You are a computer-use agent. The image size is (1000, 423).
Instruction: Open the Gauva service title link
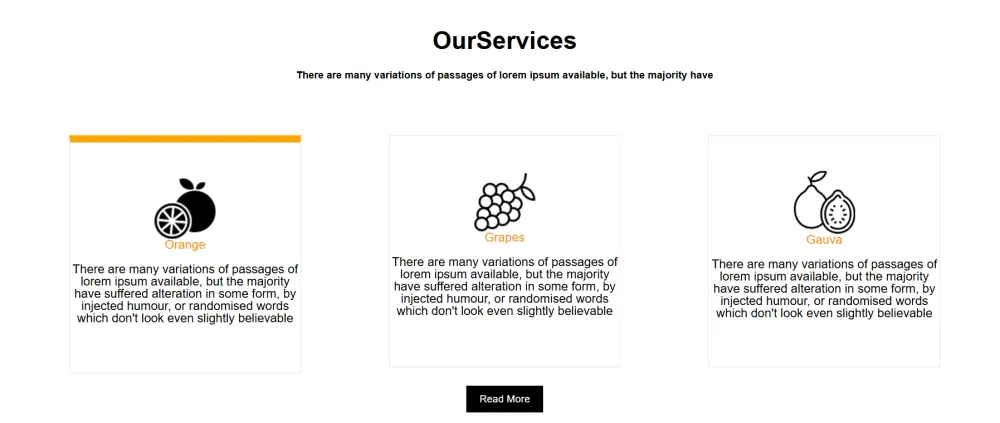[824, 240]
